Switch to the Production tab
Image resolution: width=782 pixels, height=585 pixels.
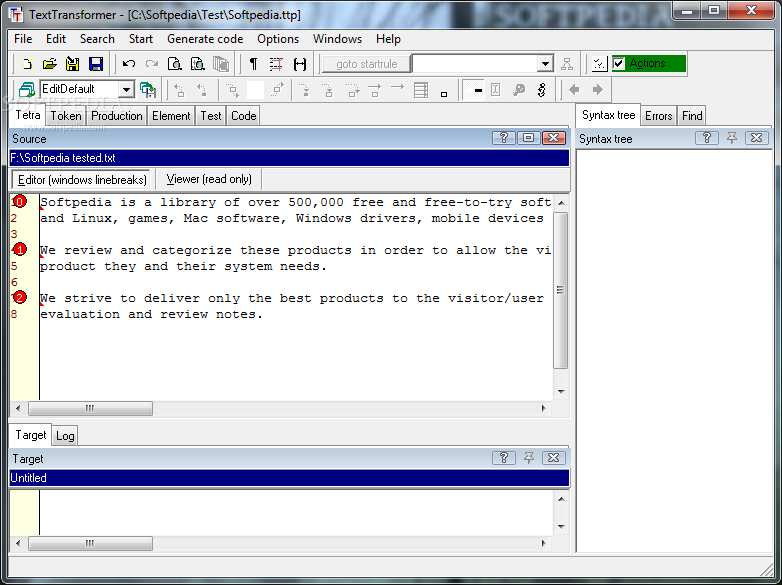(117, 116)
